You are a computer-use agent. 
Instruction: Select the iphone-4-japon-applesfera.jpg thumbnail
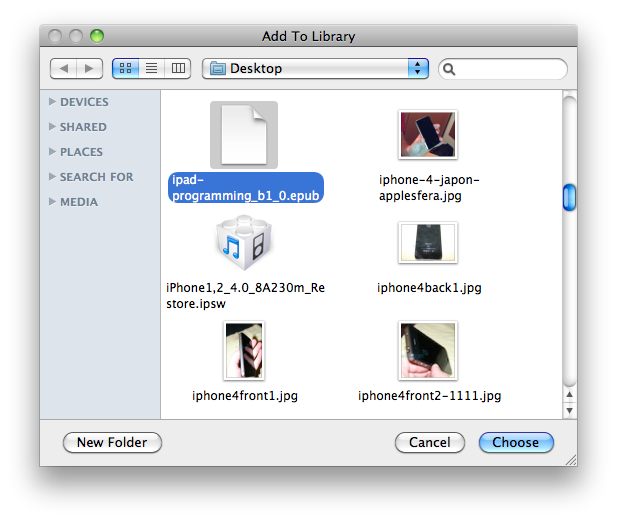pos(428,135)
